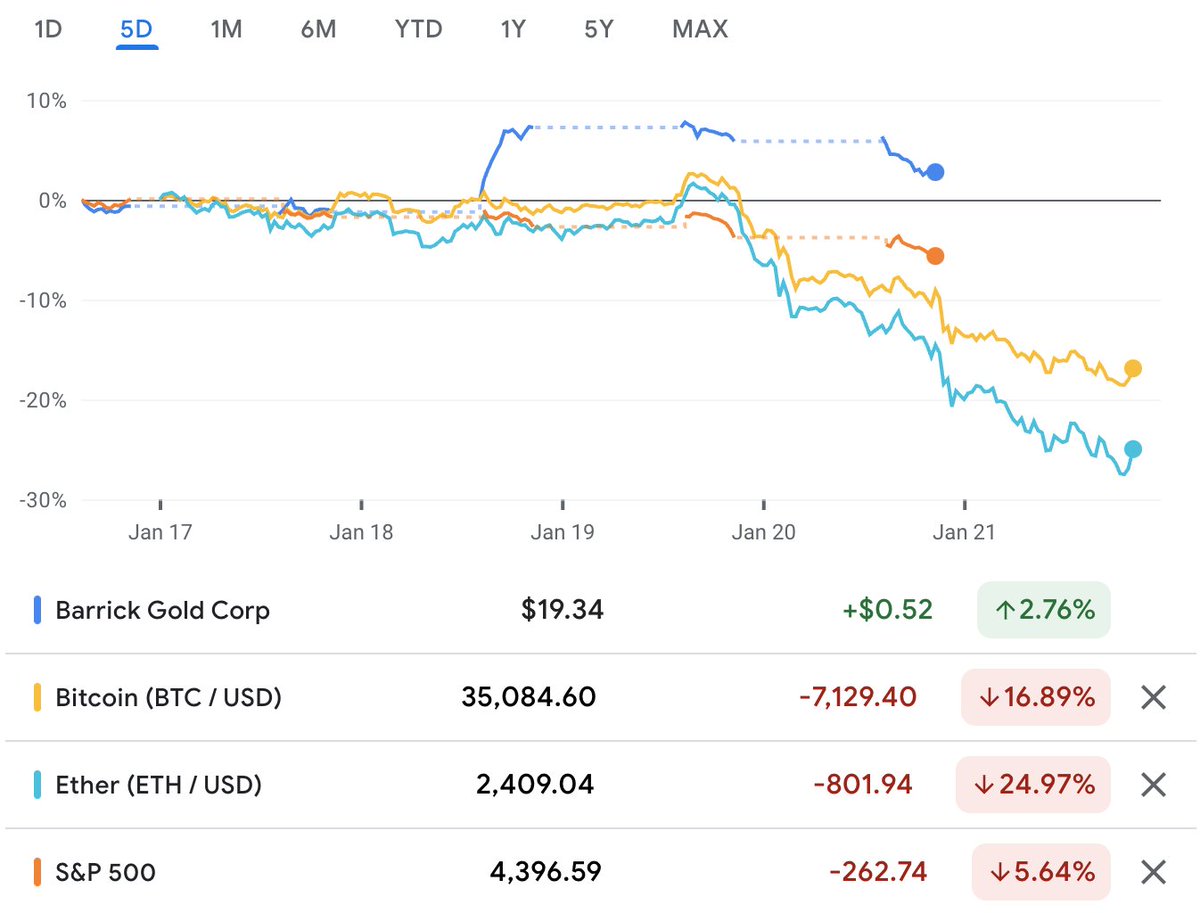Click the -7,129.40 change value

[857, 697]
